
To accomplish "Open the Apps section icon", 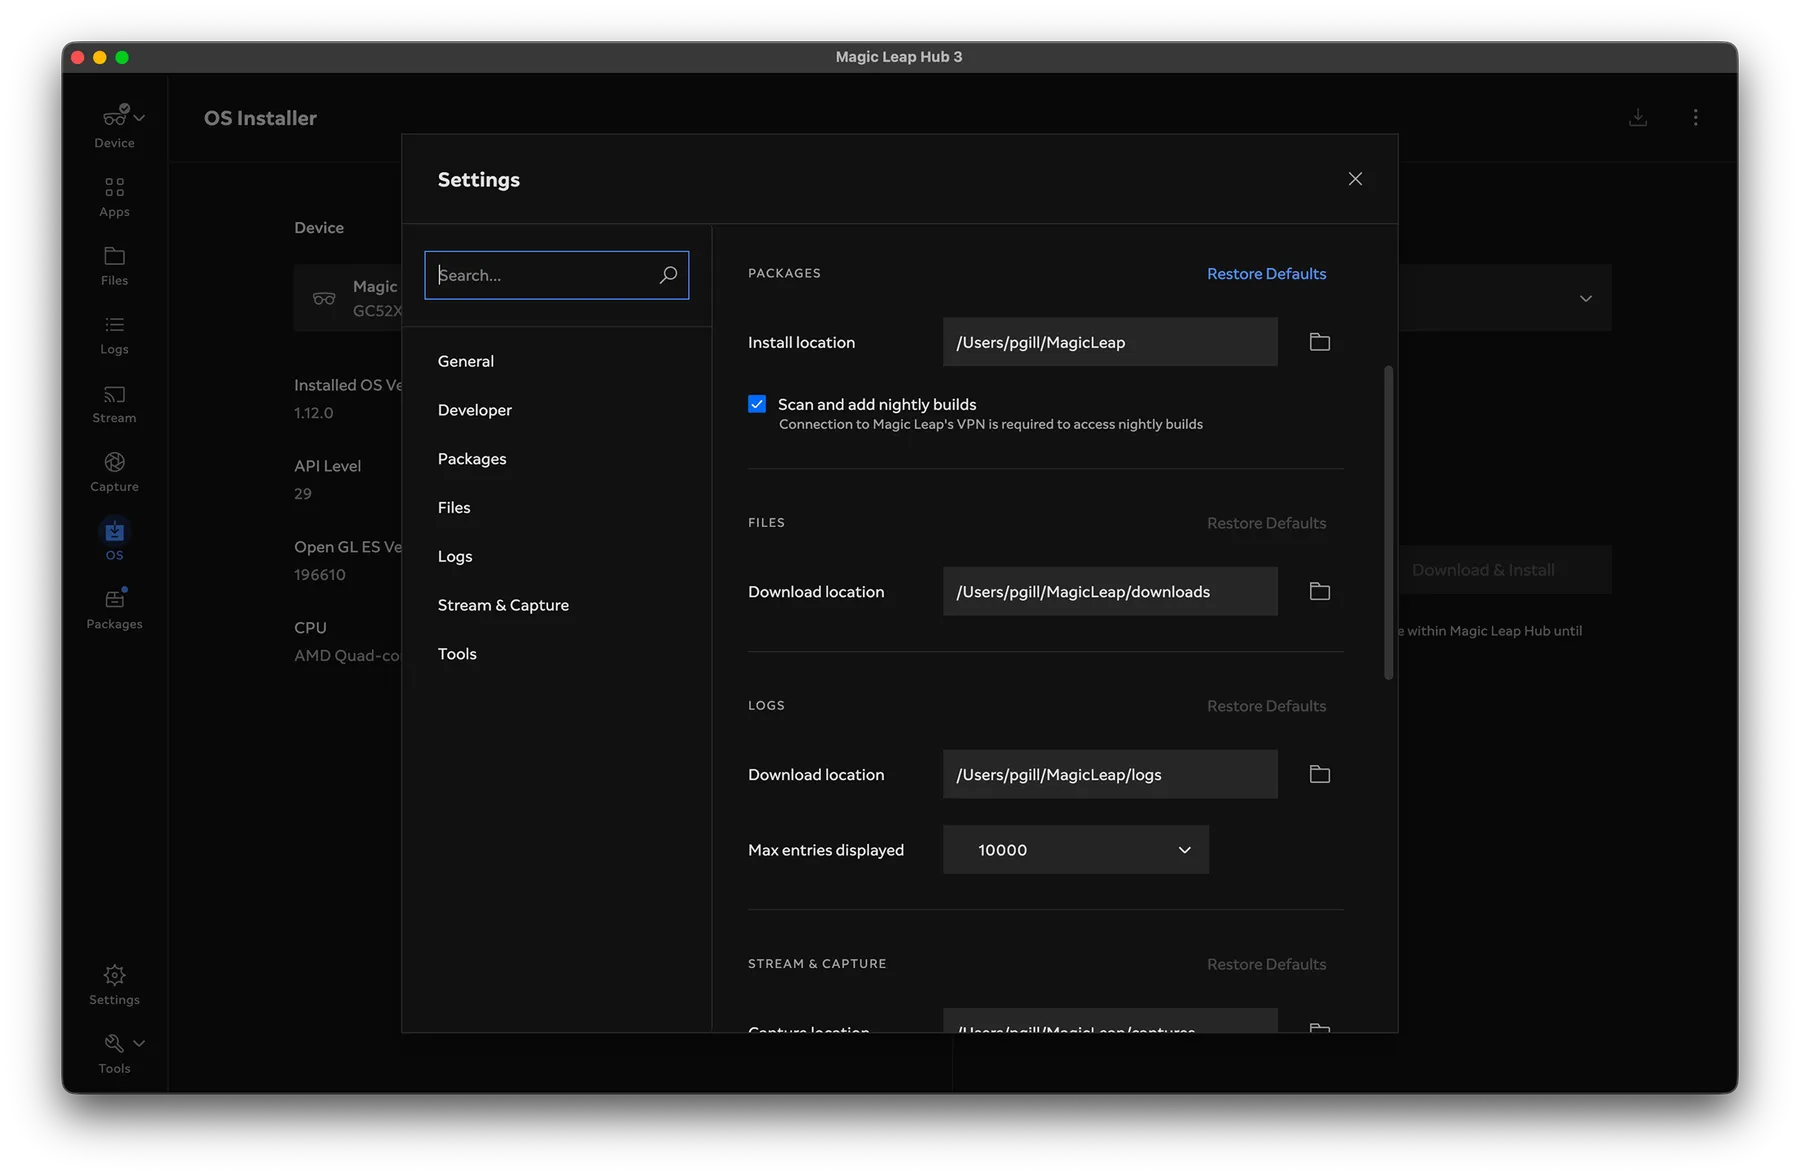I will point(114,187).
